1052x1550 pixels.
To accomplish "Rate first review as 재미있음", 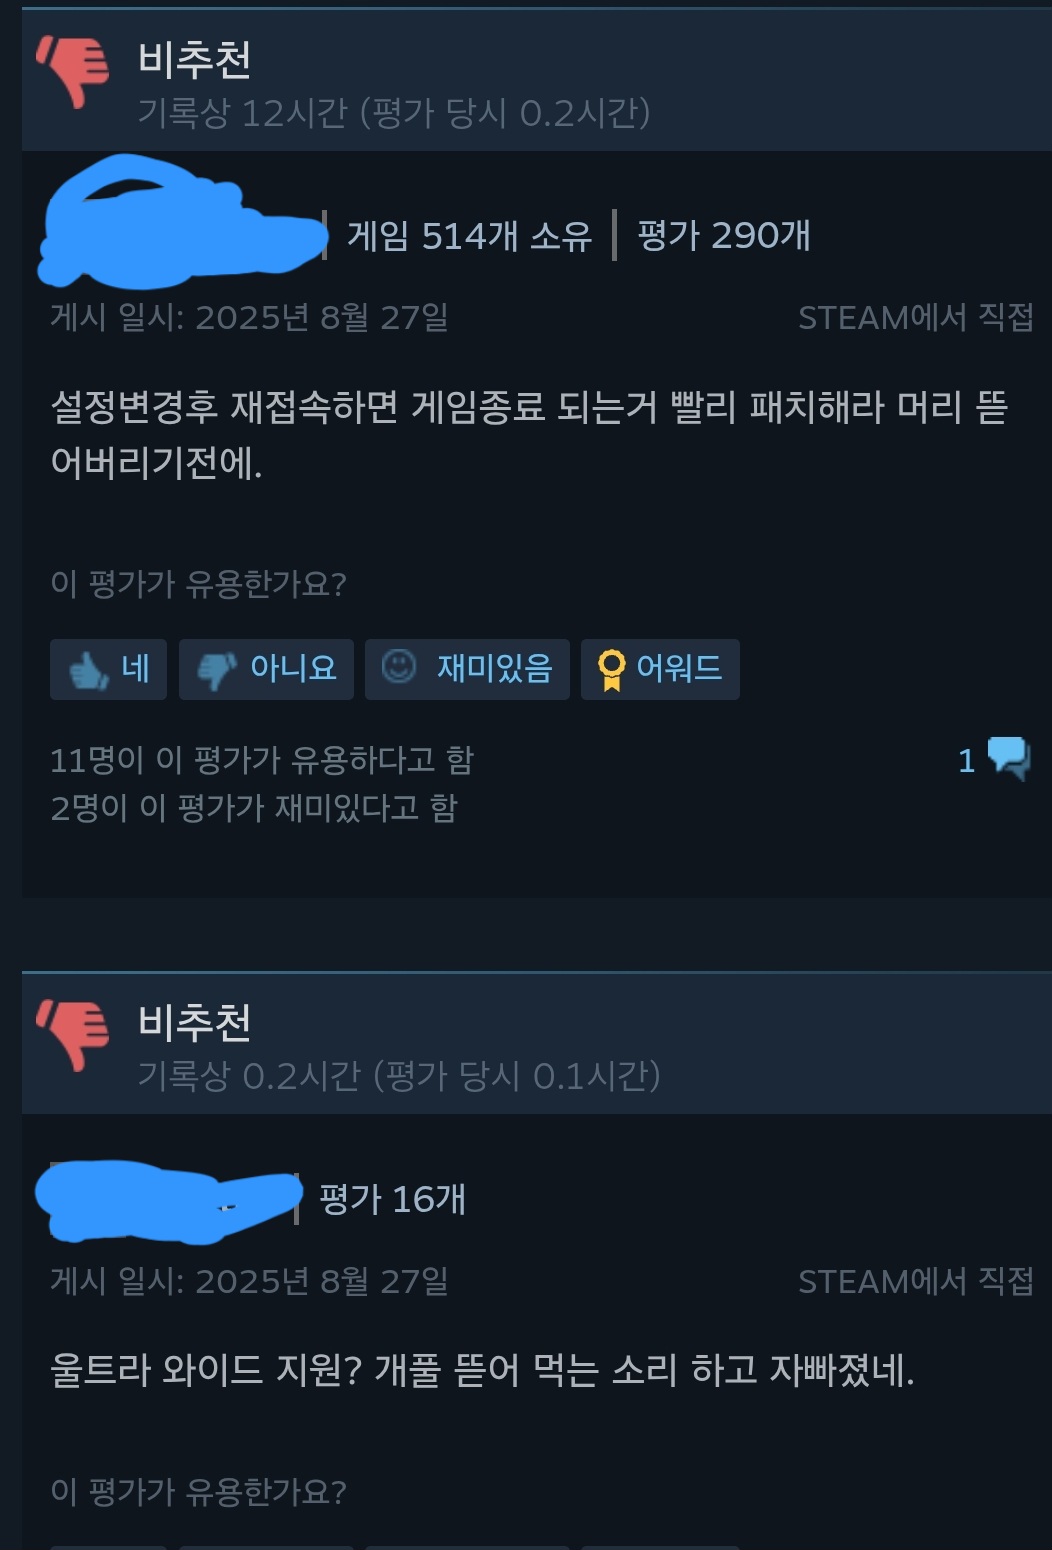I will 467,669.
